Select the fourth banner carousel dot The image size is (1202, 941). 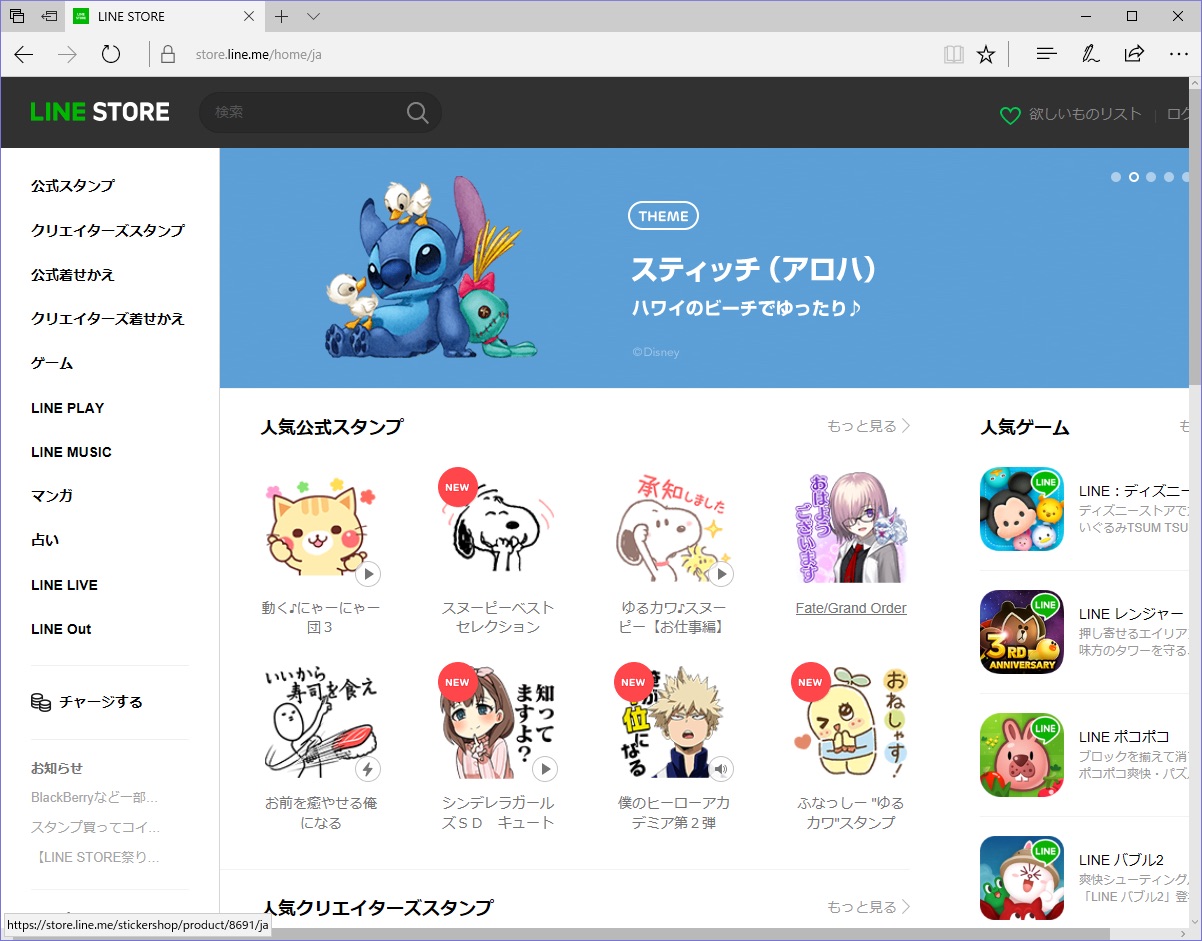1168,177
